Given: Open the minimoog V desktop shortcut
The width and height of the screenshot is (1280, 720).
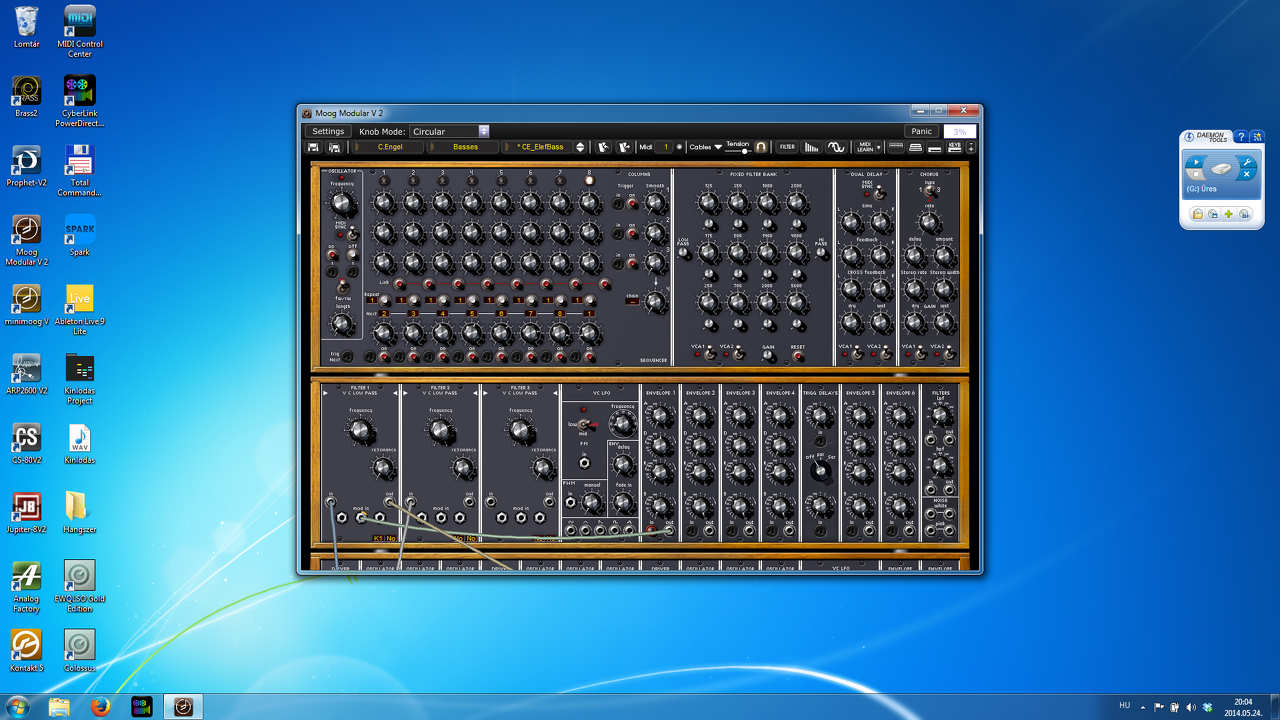Looking at the screenshot, I should (27, 305).
